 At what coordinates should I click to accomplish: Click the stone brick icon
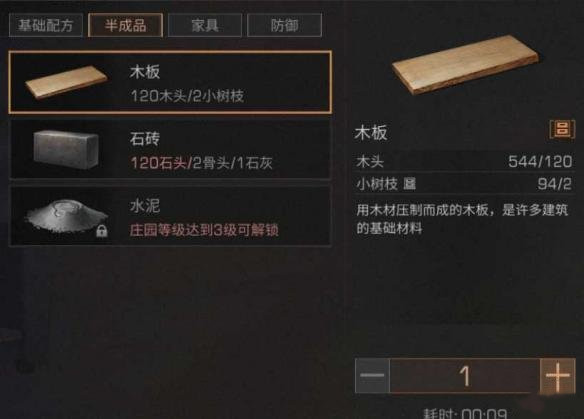pyautogui.click(x=66, y=150)
